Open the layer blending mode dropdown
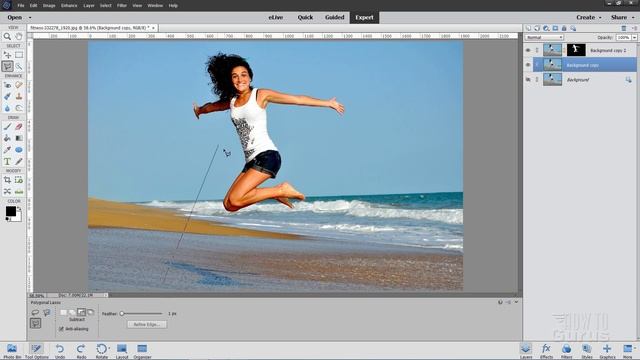 coord(544,37)
